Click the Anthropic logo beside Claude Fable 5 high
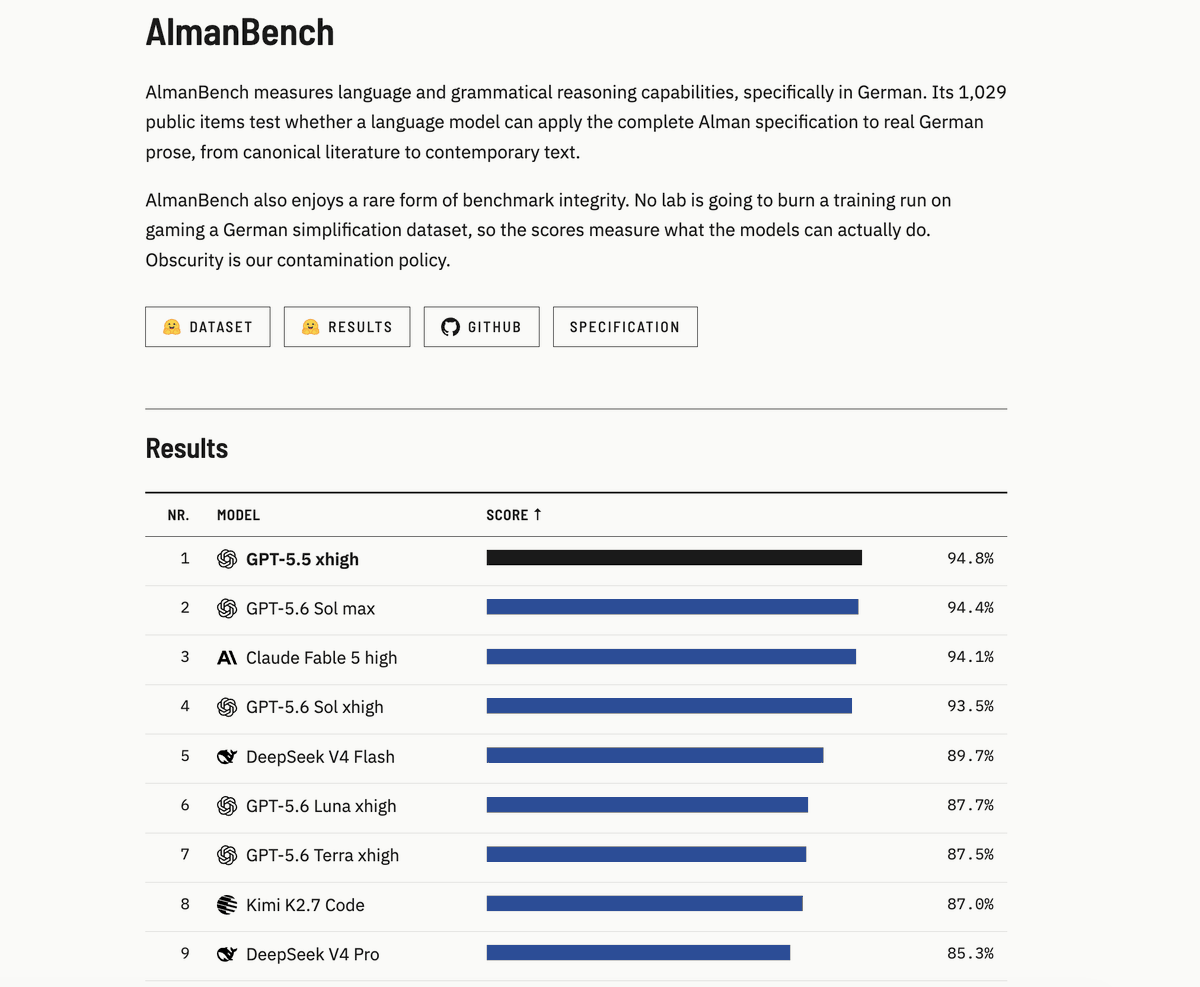 point(227,658)
